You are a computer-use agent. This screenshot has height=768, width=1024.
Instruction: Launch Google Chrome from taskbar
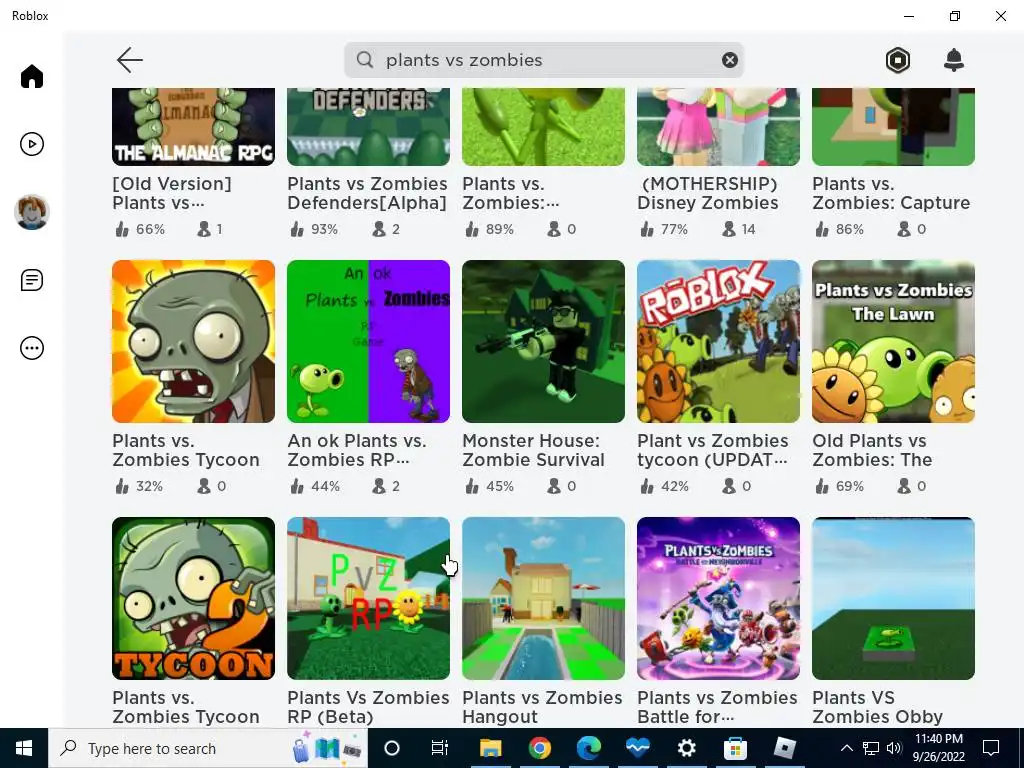click(539, 748)
